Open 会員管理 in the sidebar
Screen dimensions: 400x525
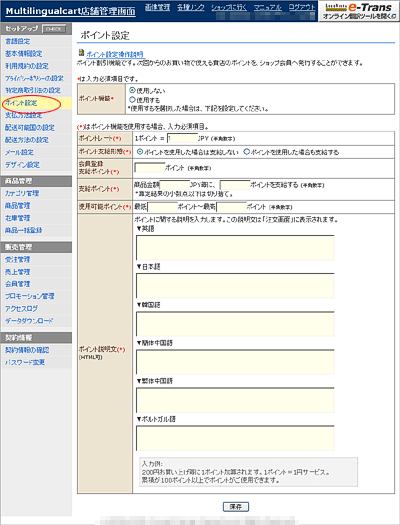pos(17,284)
